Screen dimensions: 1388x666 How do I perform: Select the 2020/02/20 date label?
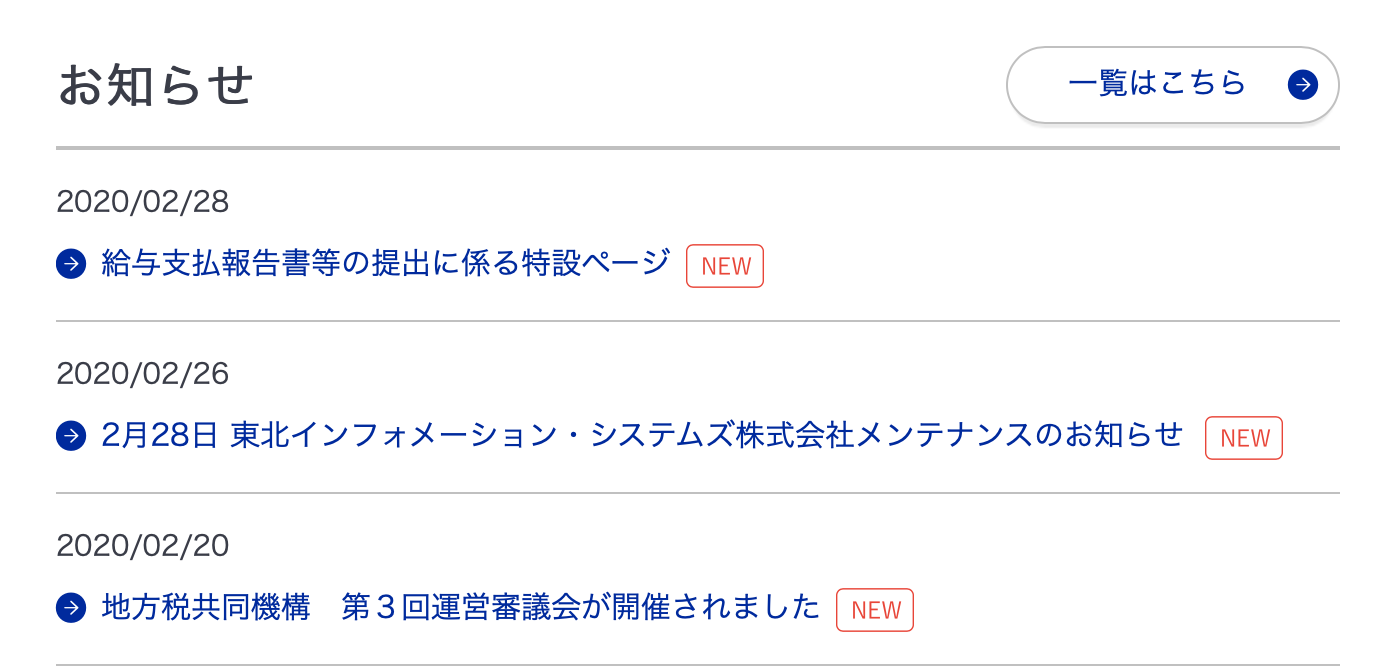click(x=143, y=546)
